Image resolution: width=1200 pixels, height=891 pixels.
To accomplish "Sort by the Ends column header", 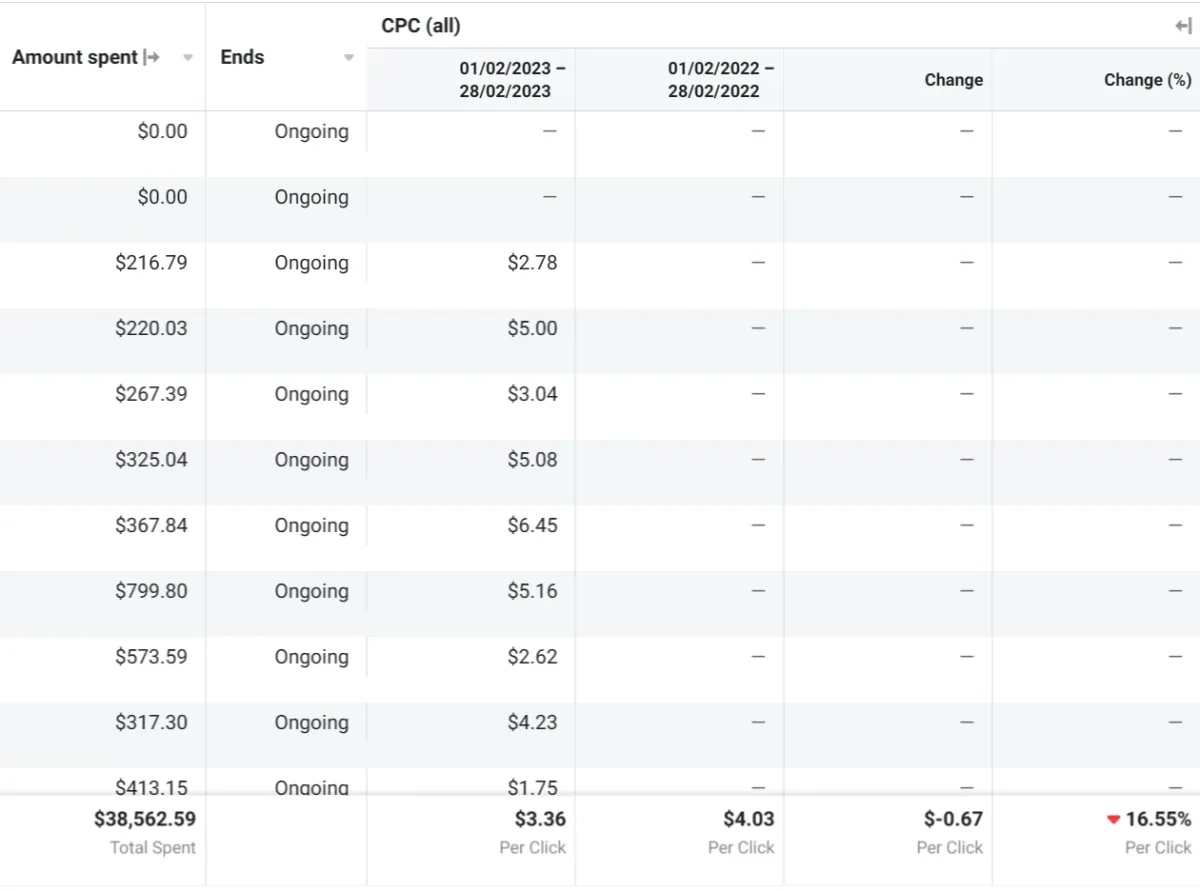I will [242, 57].
